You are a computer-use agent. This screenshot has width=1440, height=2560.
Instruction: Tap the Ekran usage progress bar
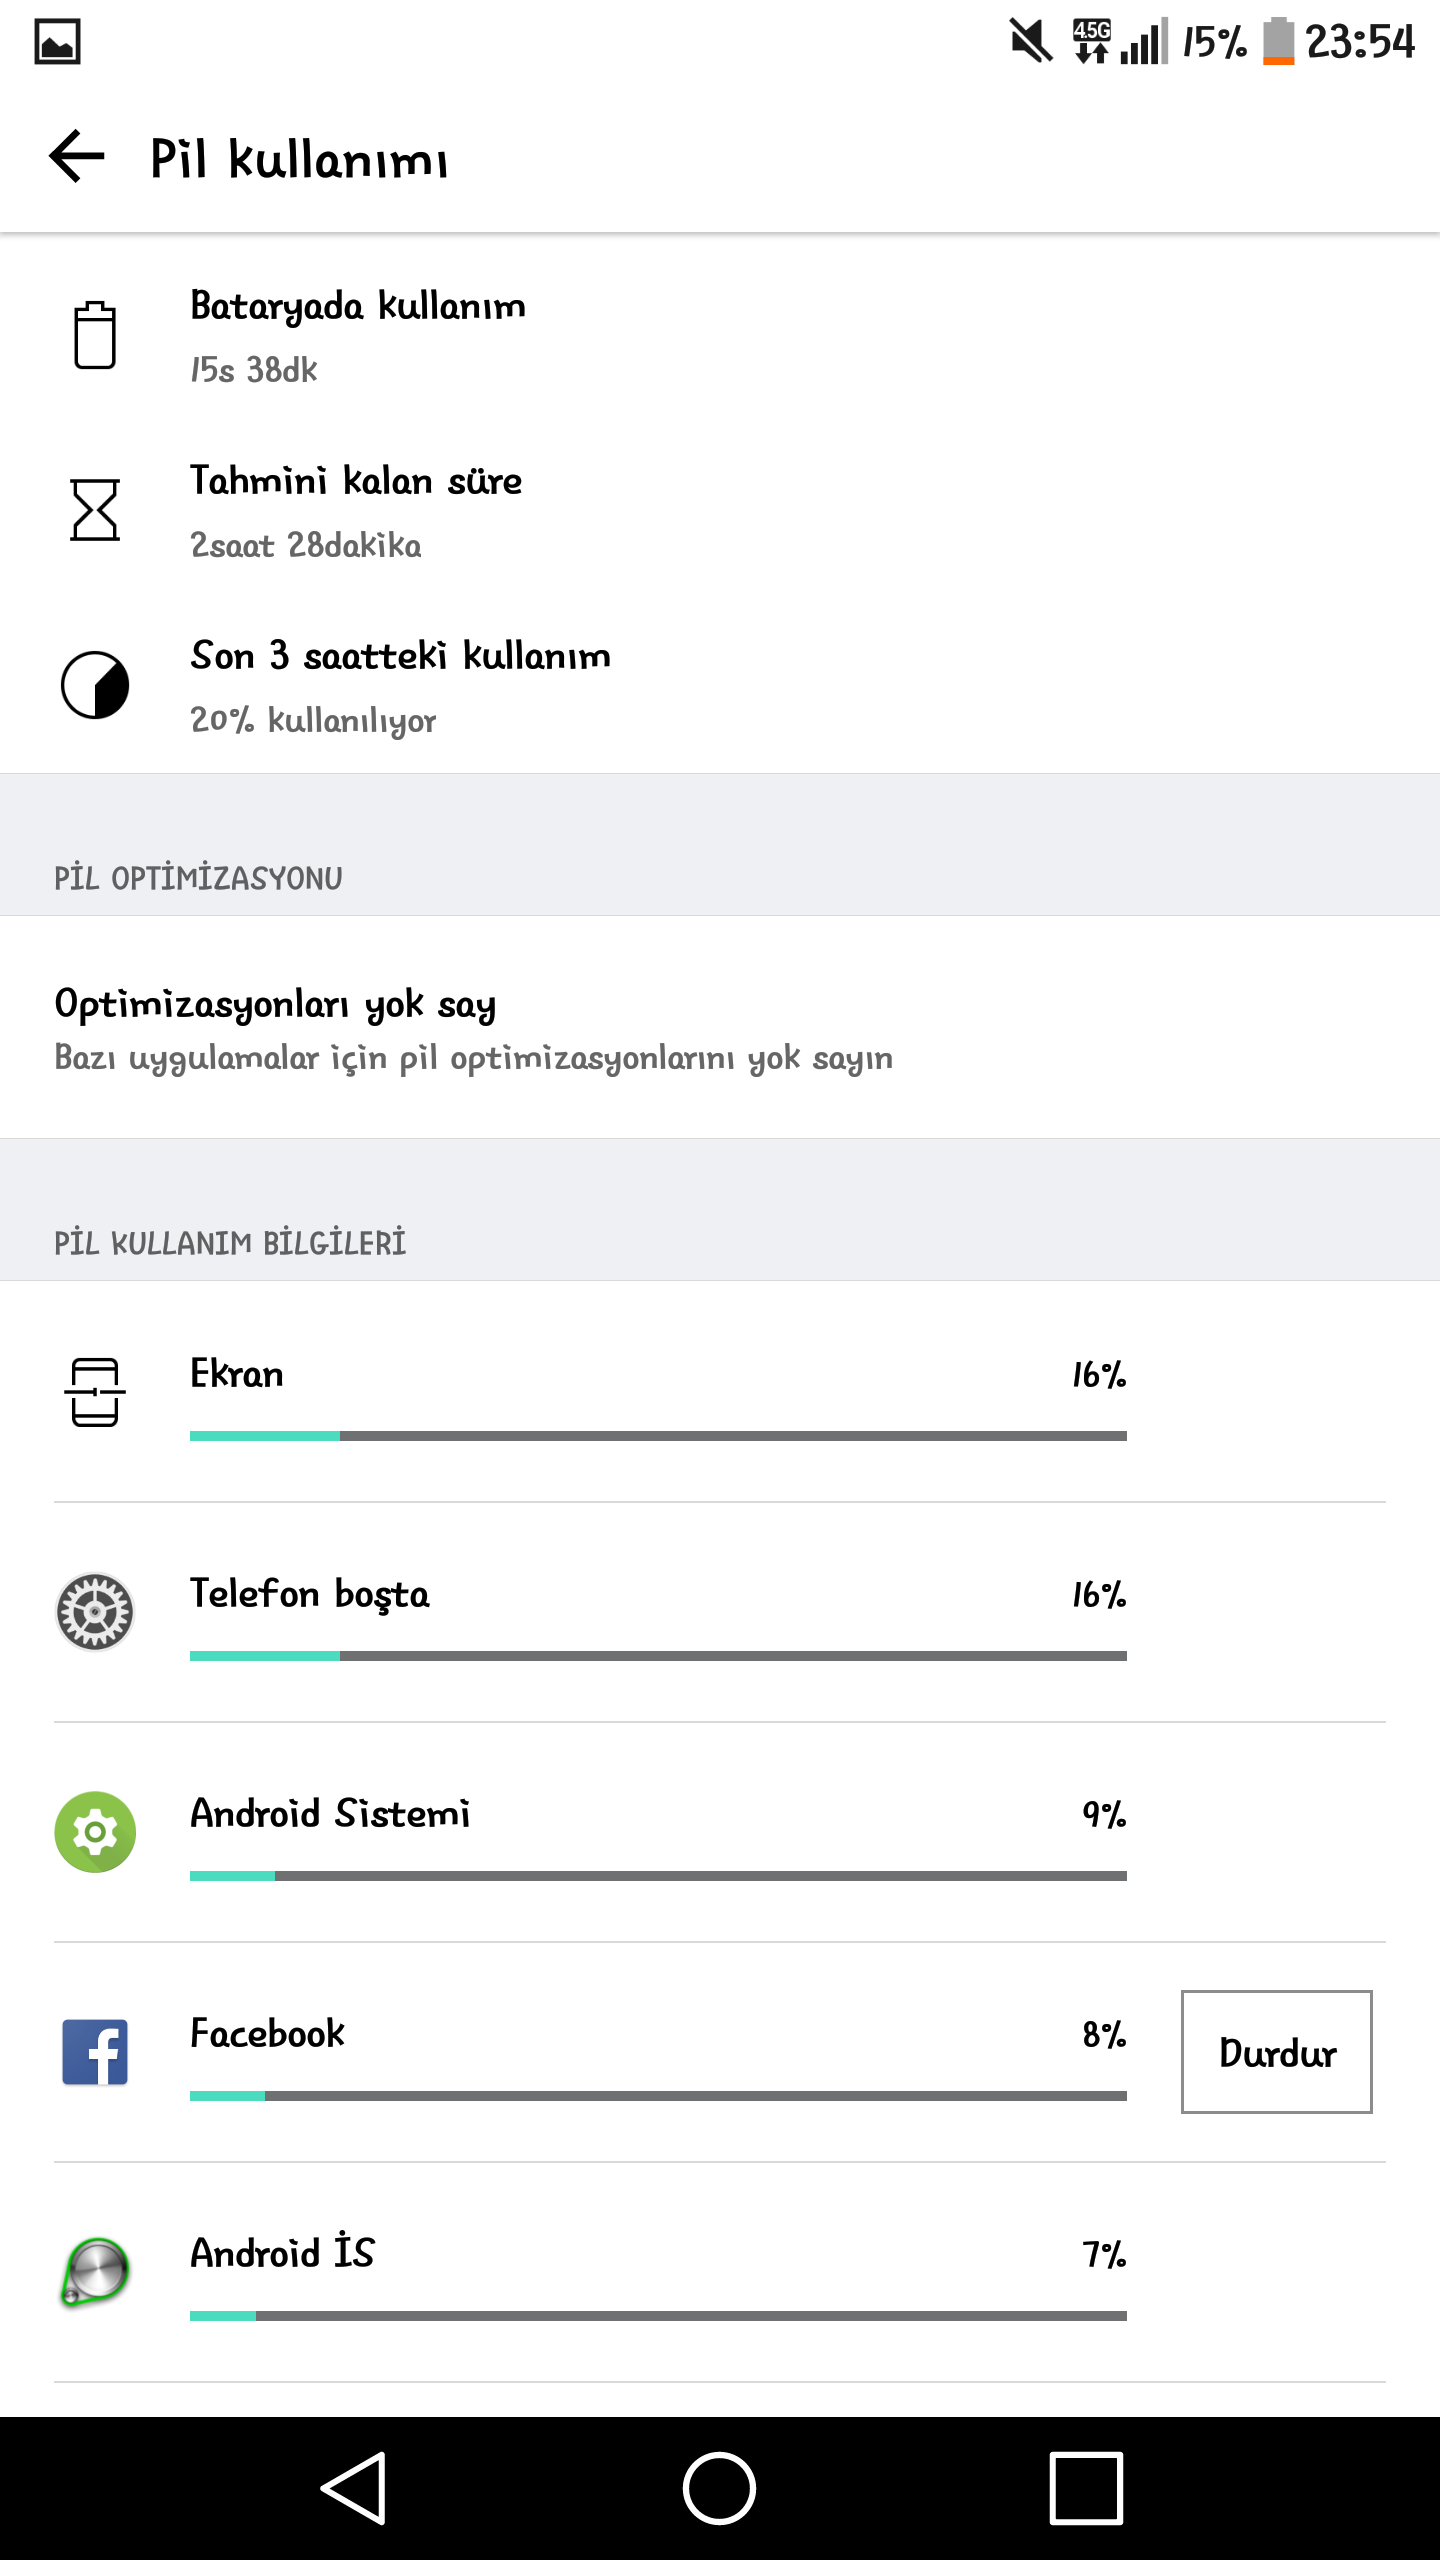click(658, 1436)
